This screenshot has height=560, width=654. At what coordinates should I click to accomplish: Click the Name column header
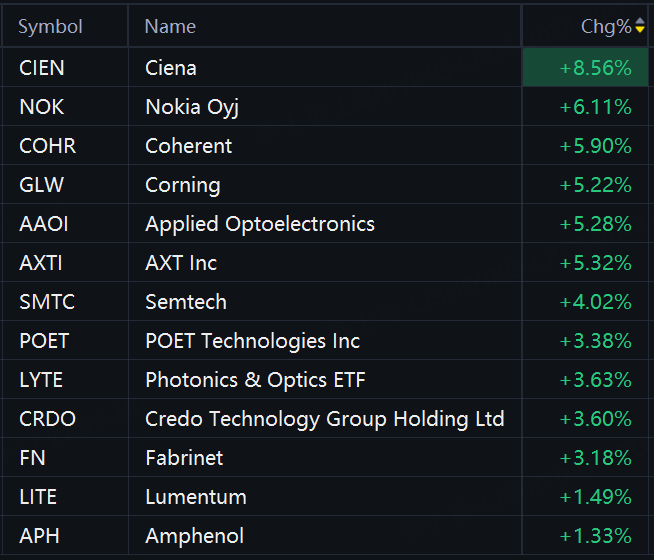(170, 27)
